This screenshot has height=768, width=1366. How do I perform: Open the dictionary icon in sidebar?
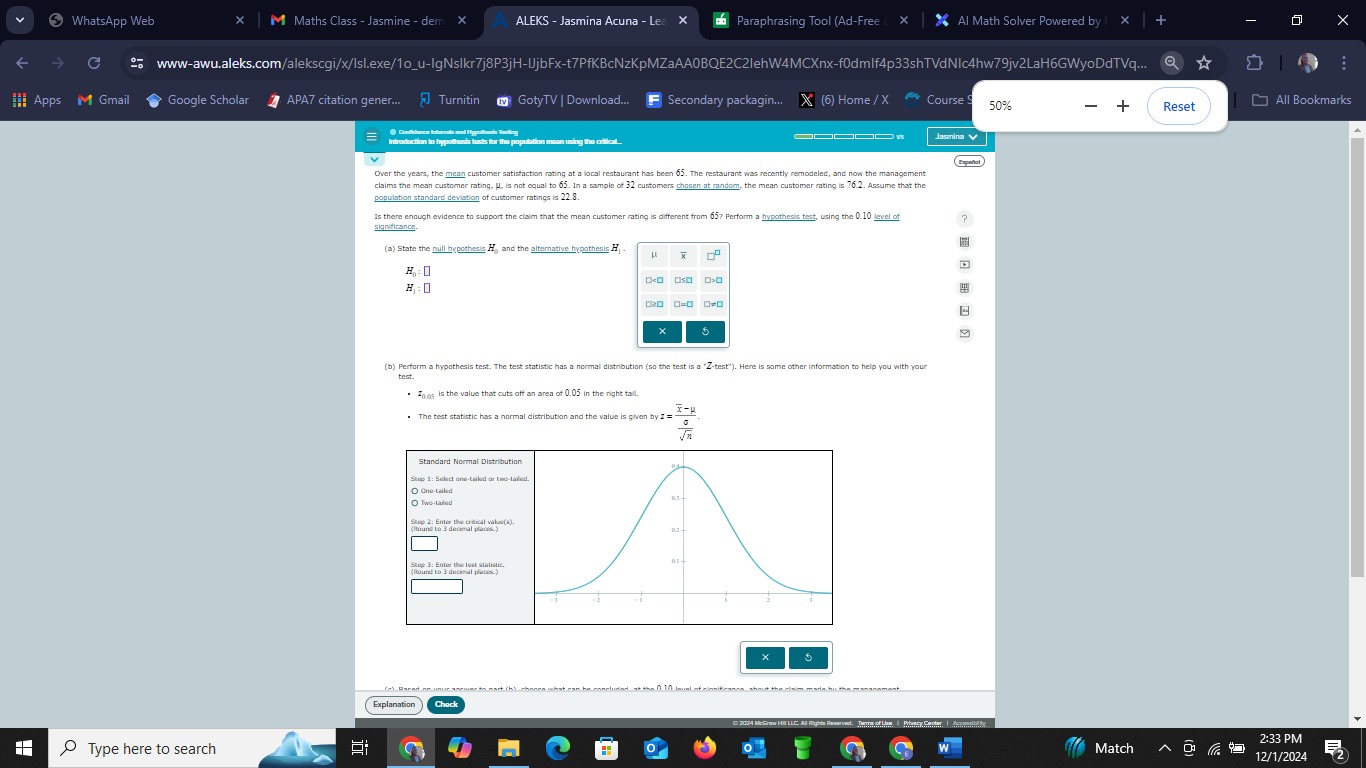click(x=964, y=311)
